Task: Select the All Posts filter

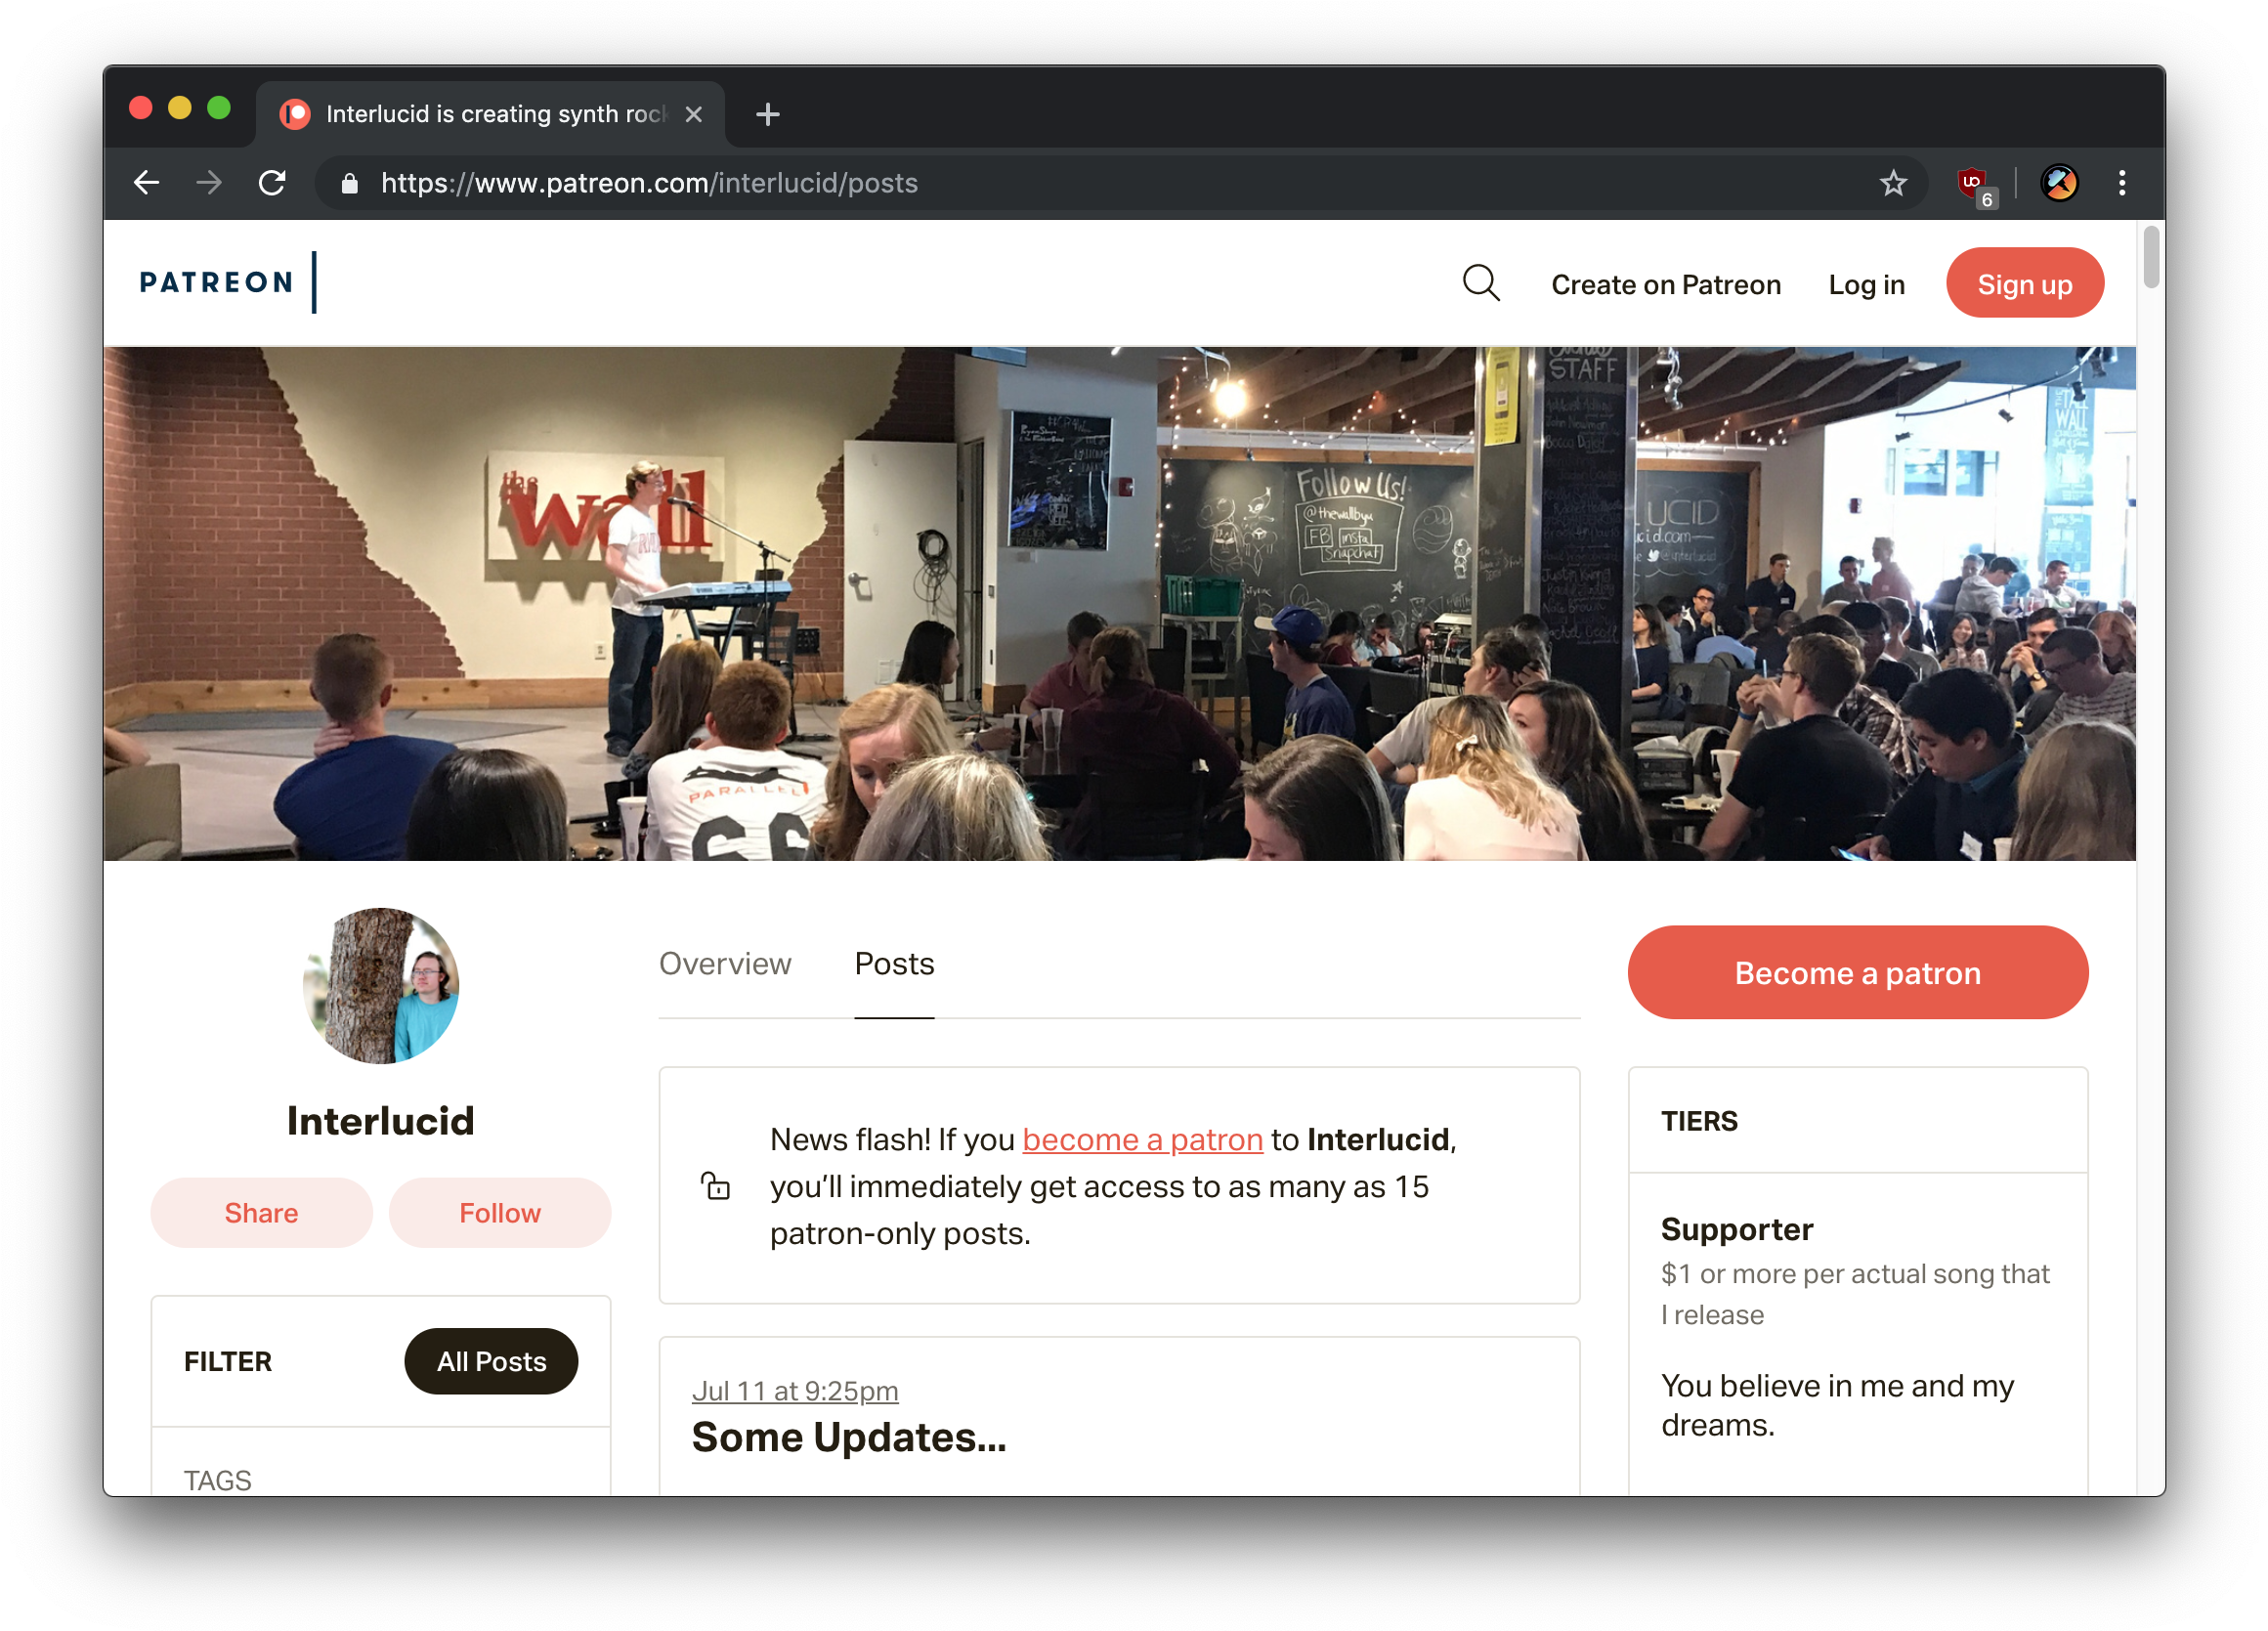Action: pyautogui.click(x=491, y=1361)
